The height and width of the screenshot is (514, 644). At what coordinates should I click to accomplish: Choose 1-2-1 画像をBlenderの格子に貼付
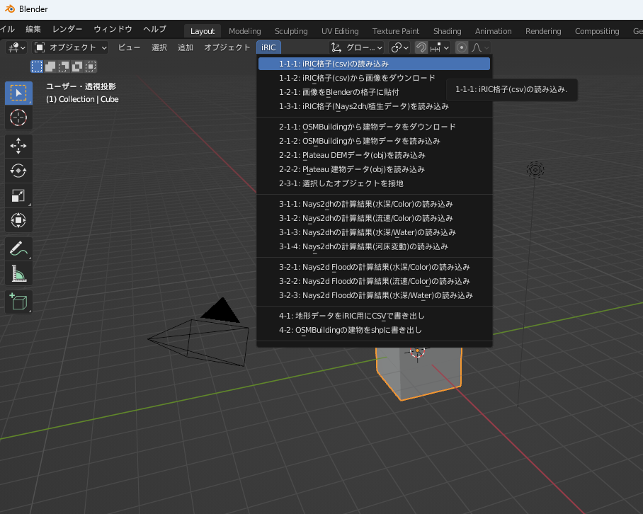374,92
